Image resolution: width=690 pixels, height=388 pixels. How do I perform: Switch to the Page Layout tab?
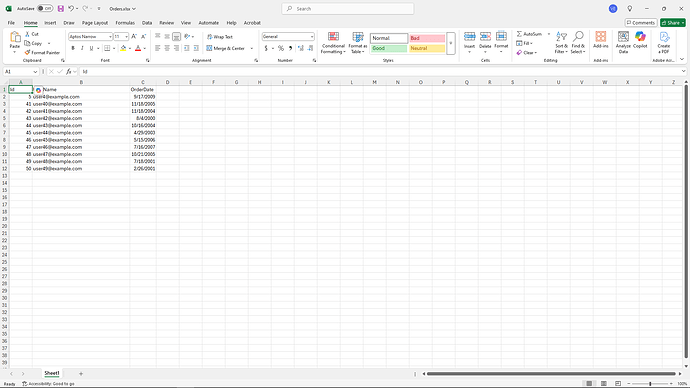(95, 23)
